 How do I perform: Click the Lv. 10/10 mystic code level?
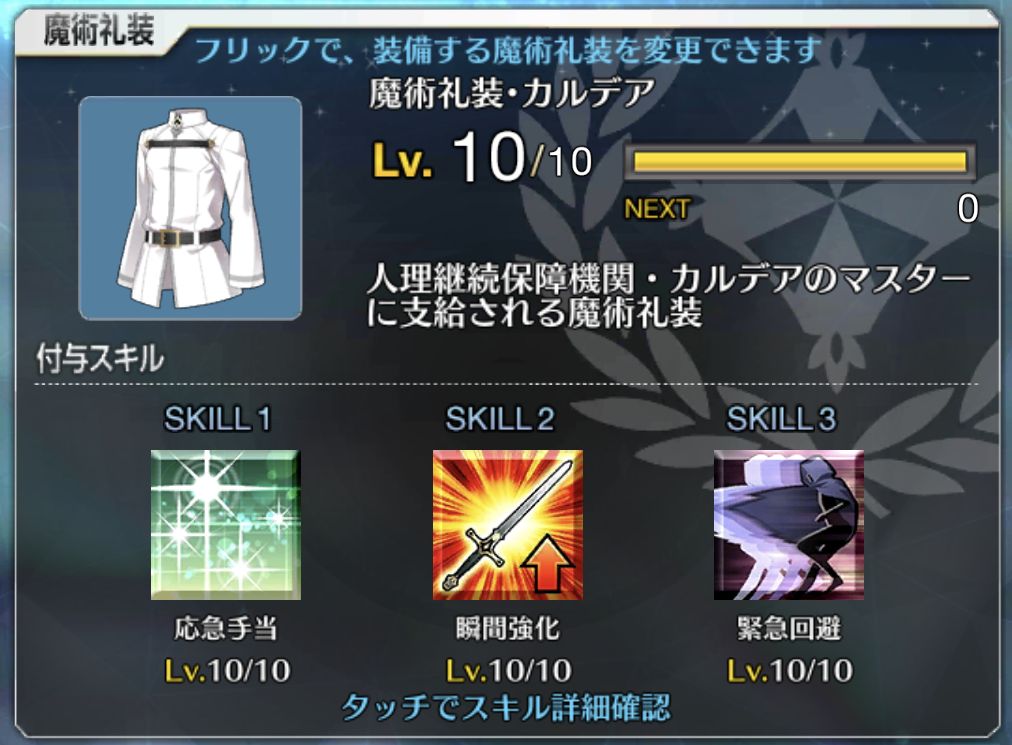(x=482, y=158)
